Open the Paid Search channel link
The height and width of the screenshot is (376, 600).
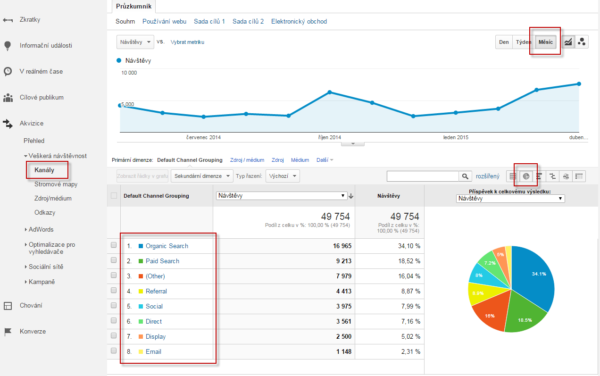162,261
